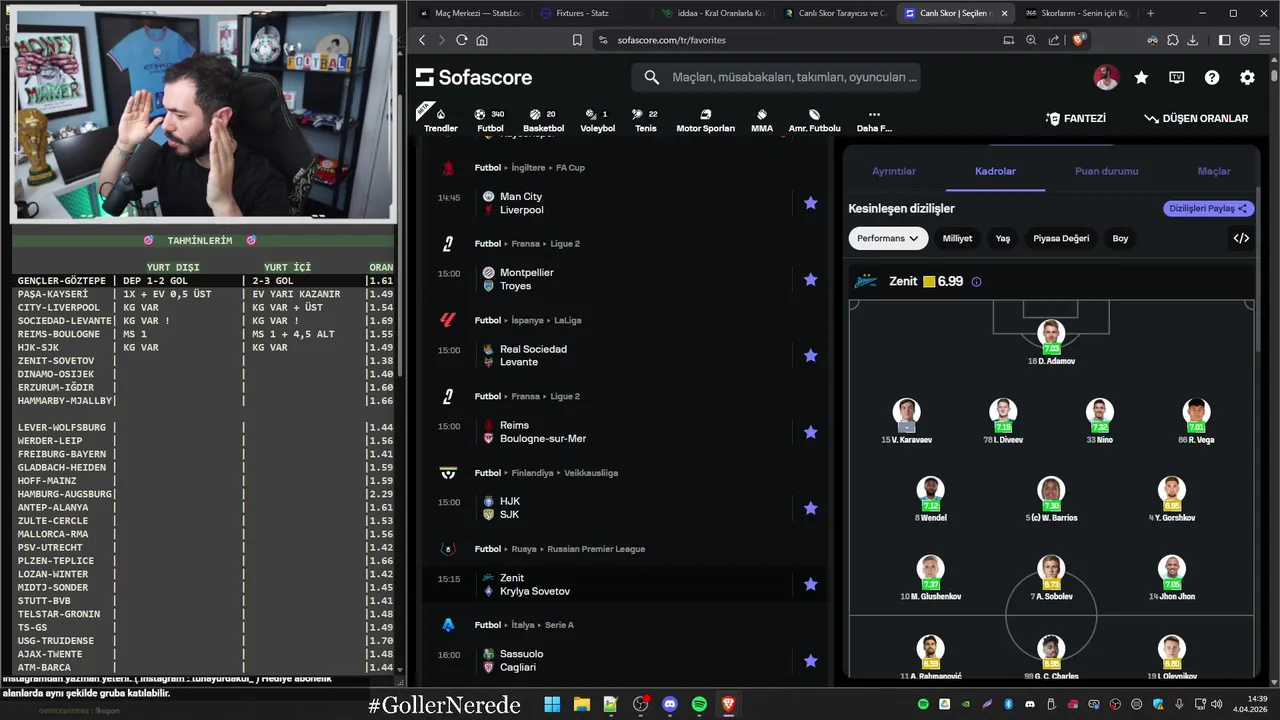Viewport: 1280px width, 720px height.
Task: Open Brave Shields lion icon
Action: (1078, 40)
